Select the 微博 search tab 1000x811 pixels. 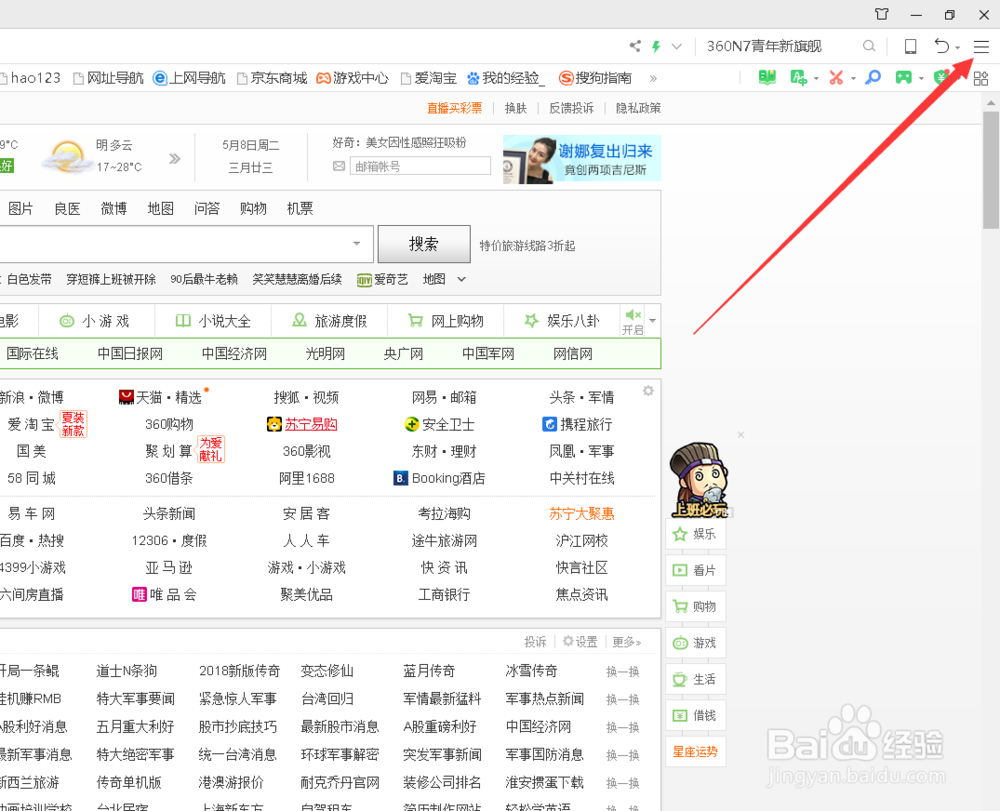(x=114, y=209)
